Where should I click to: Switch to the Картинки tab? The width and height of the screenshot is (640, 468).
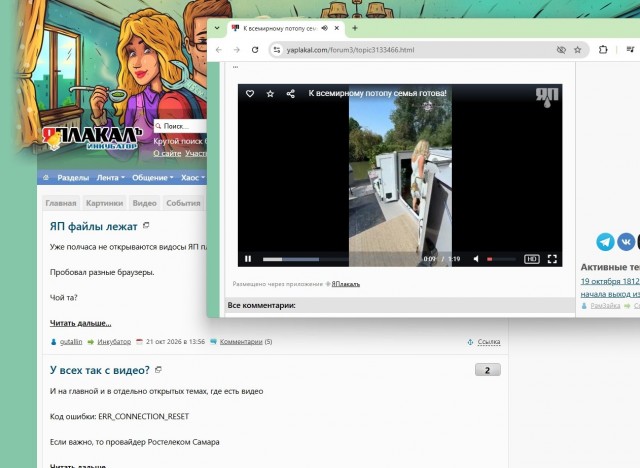(104, 203)
